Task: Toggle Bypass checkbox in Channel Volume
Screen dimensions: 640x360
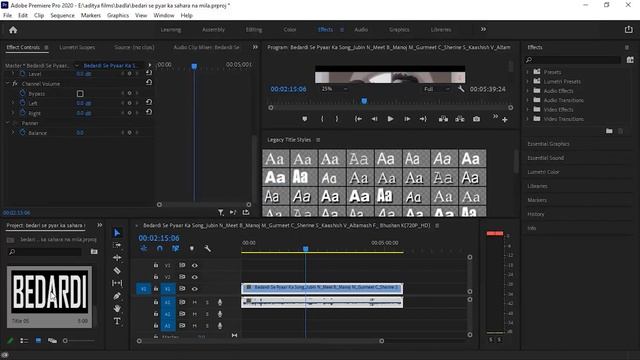Action: [x=80, y=93]
